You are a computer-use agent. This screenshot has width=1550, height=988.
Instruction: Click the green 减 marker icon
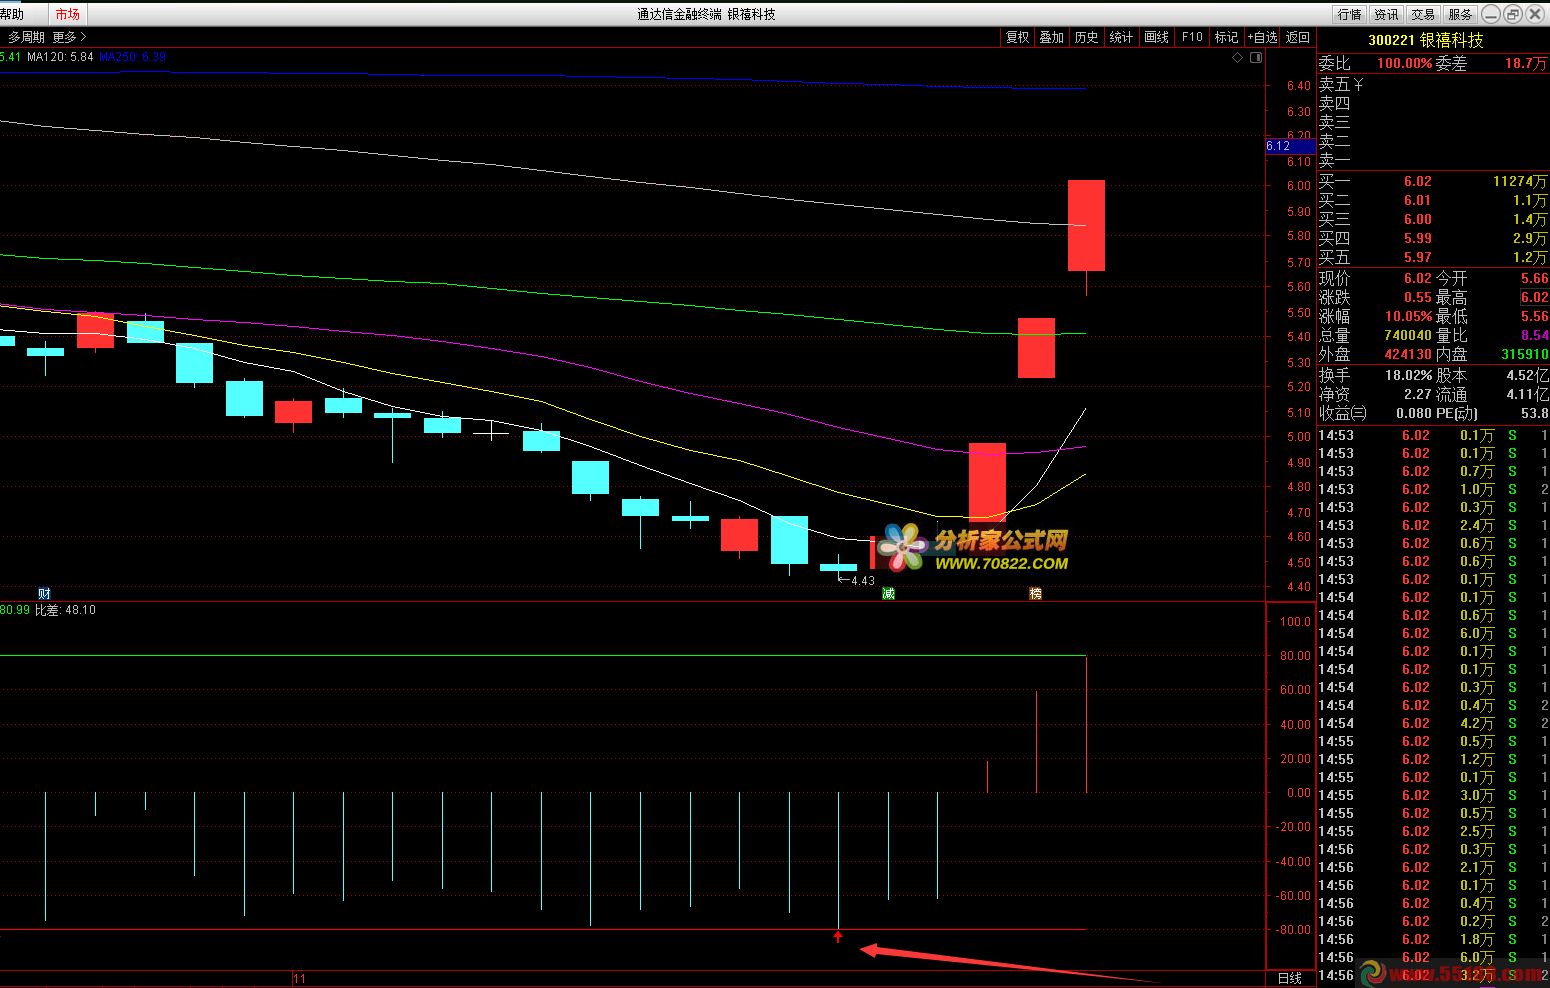click(x=888, y=593)
